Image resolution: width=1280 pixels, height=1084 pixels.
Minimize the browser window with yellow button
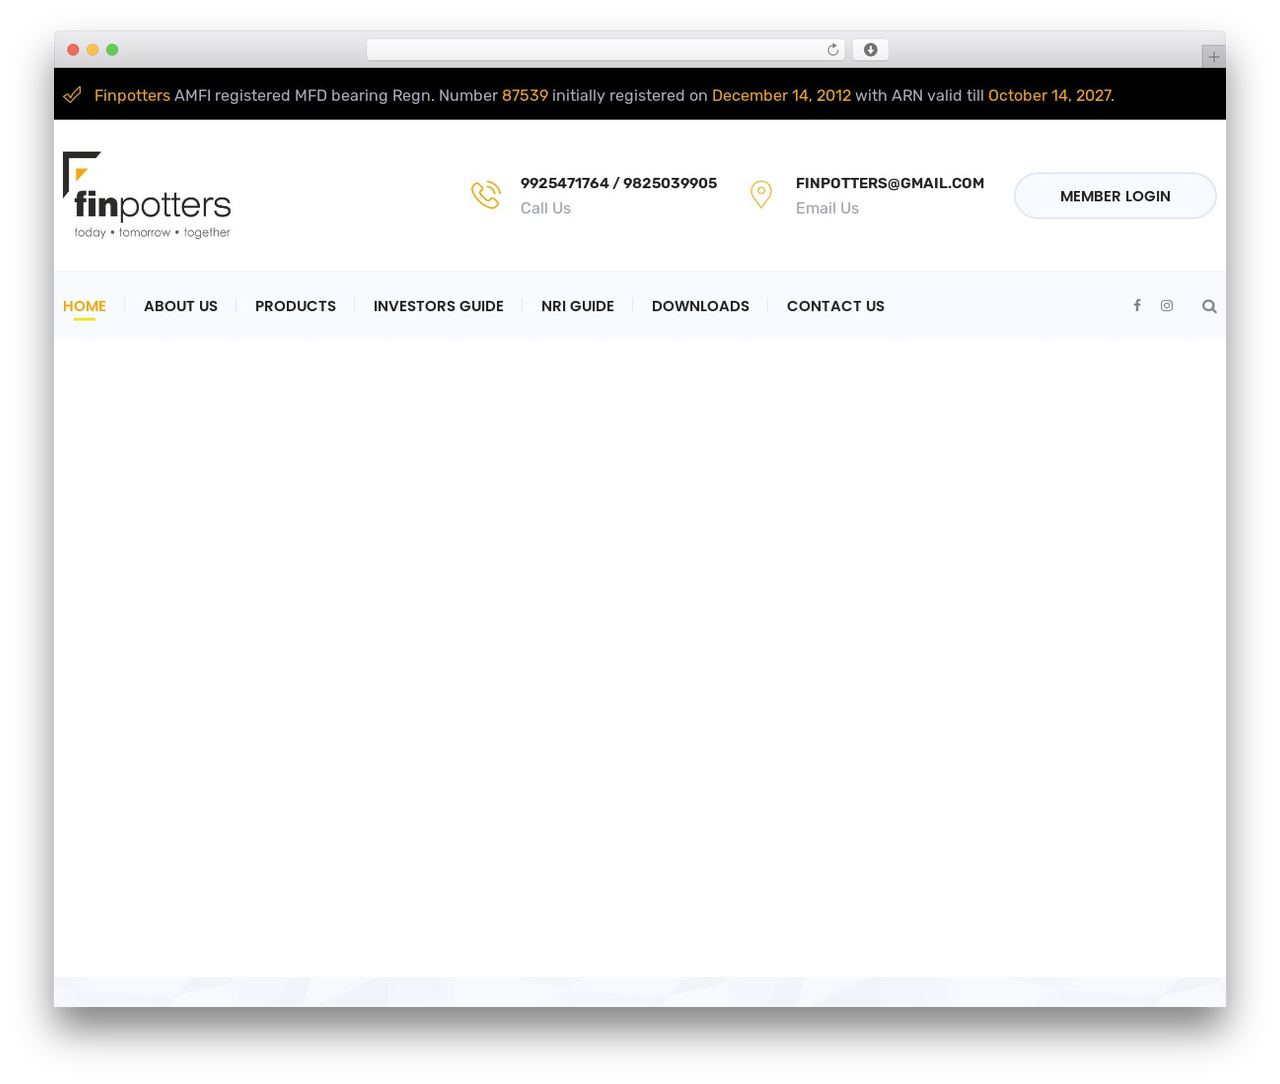coord(93,50)
